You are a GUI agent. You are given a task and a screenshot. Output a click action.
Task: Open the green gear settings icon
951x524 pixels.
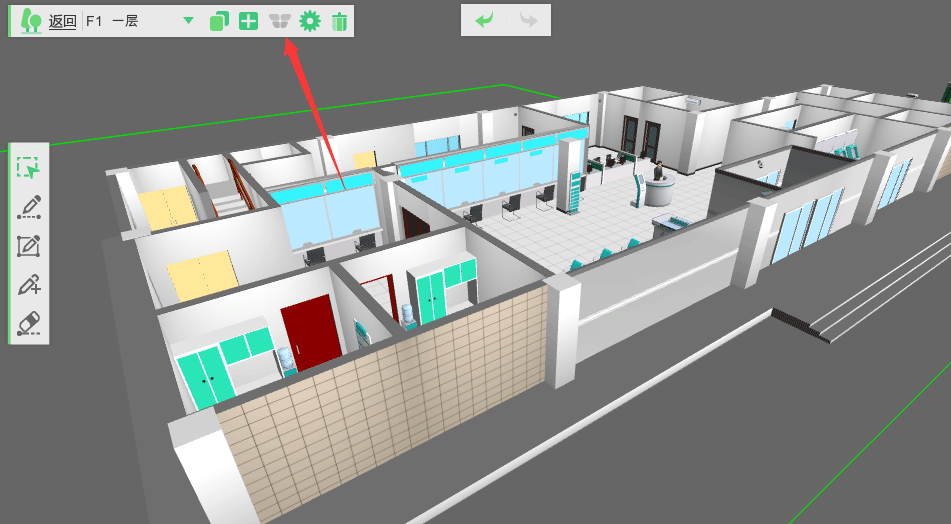coord(310,22)
